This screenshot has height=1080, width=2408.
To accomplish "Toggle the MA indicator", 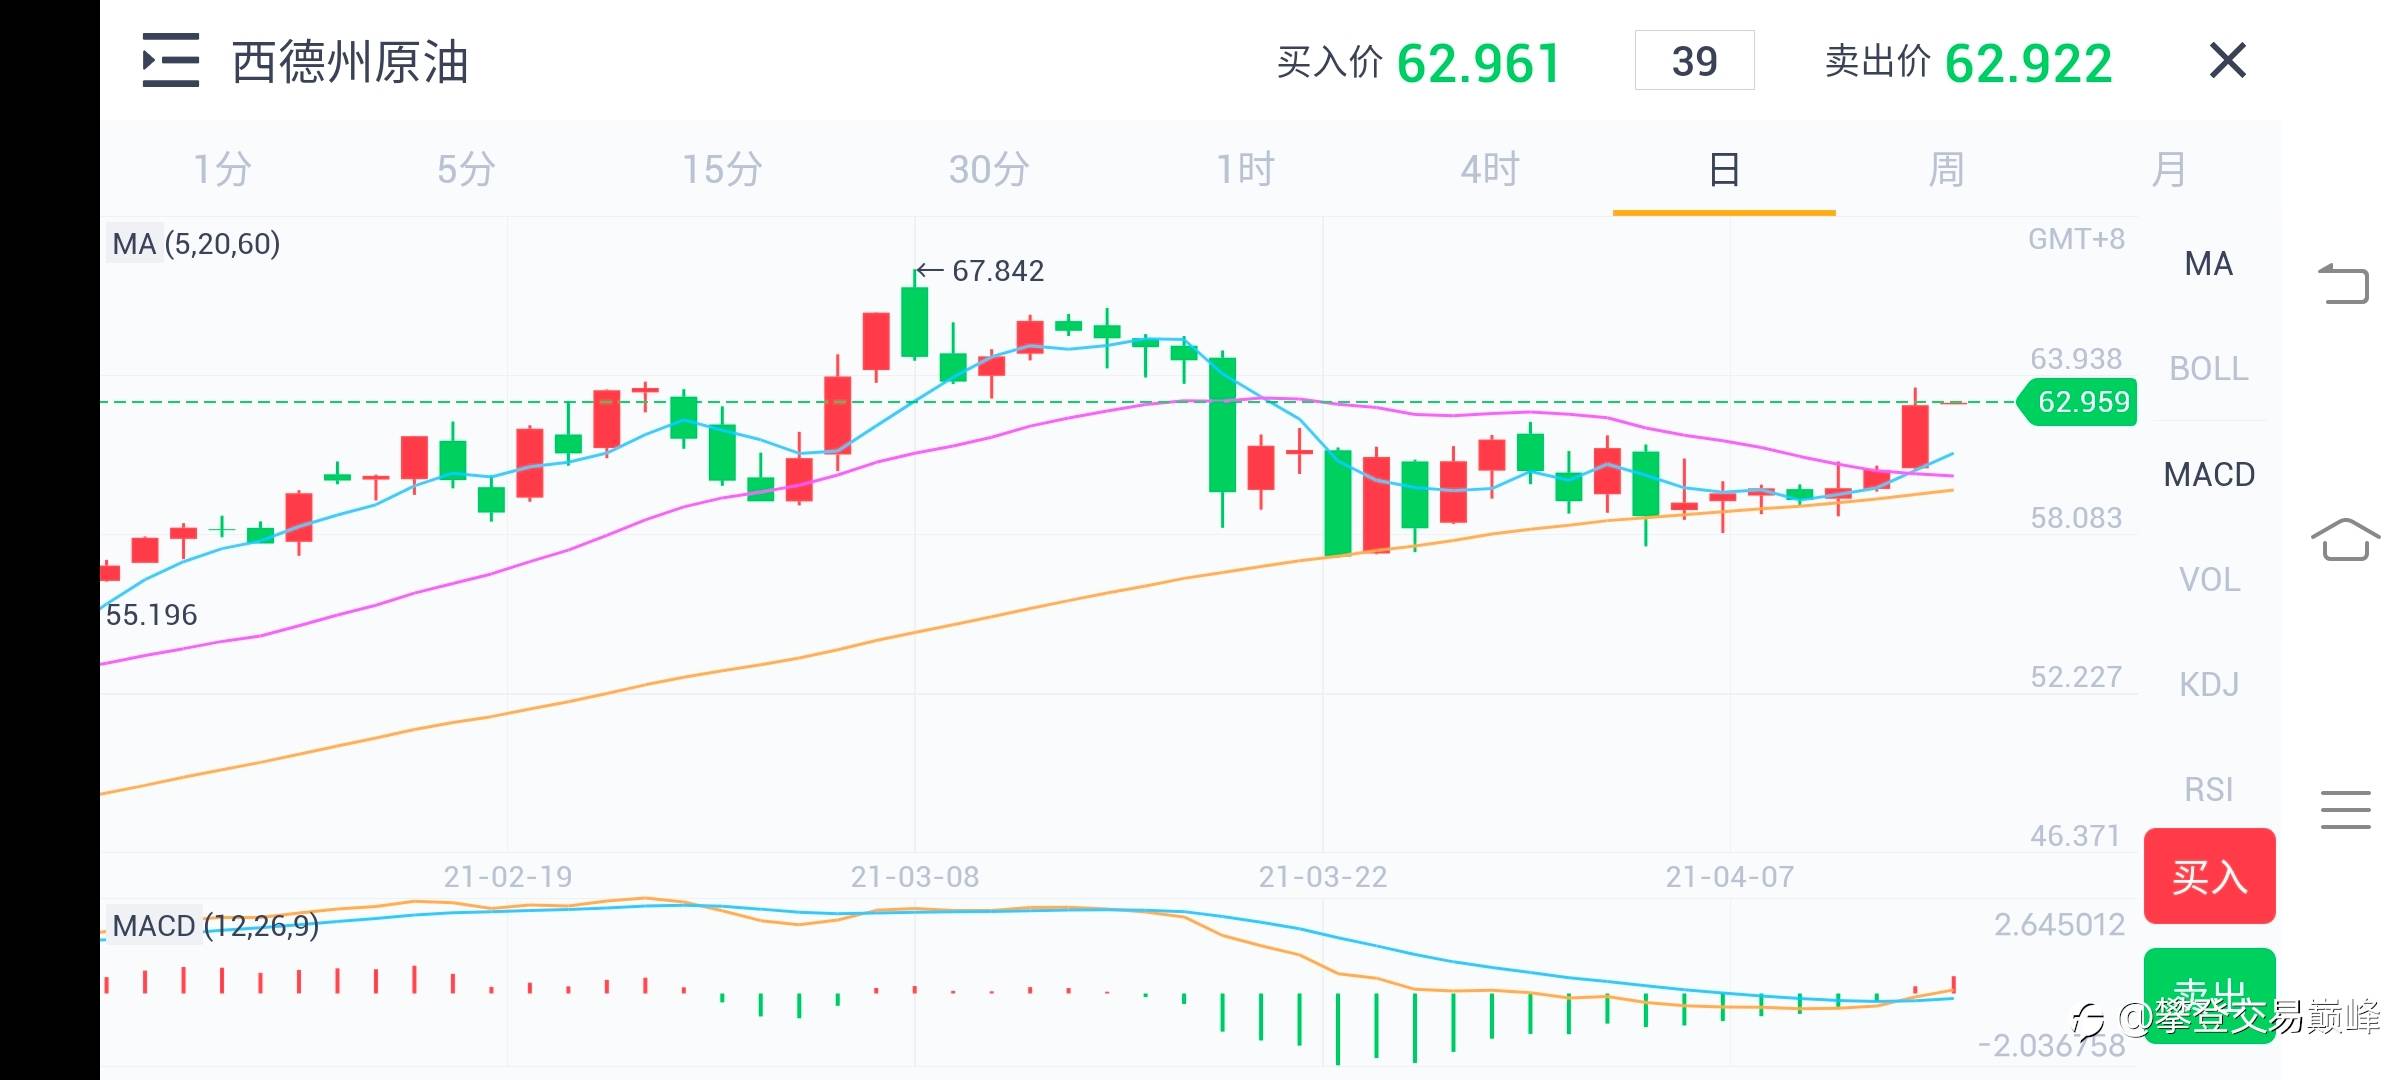I will [2208, 264].
